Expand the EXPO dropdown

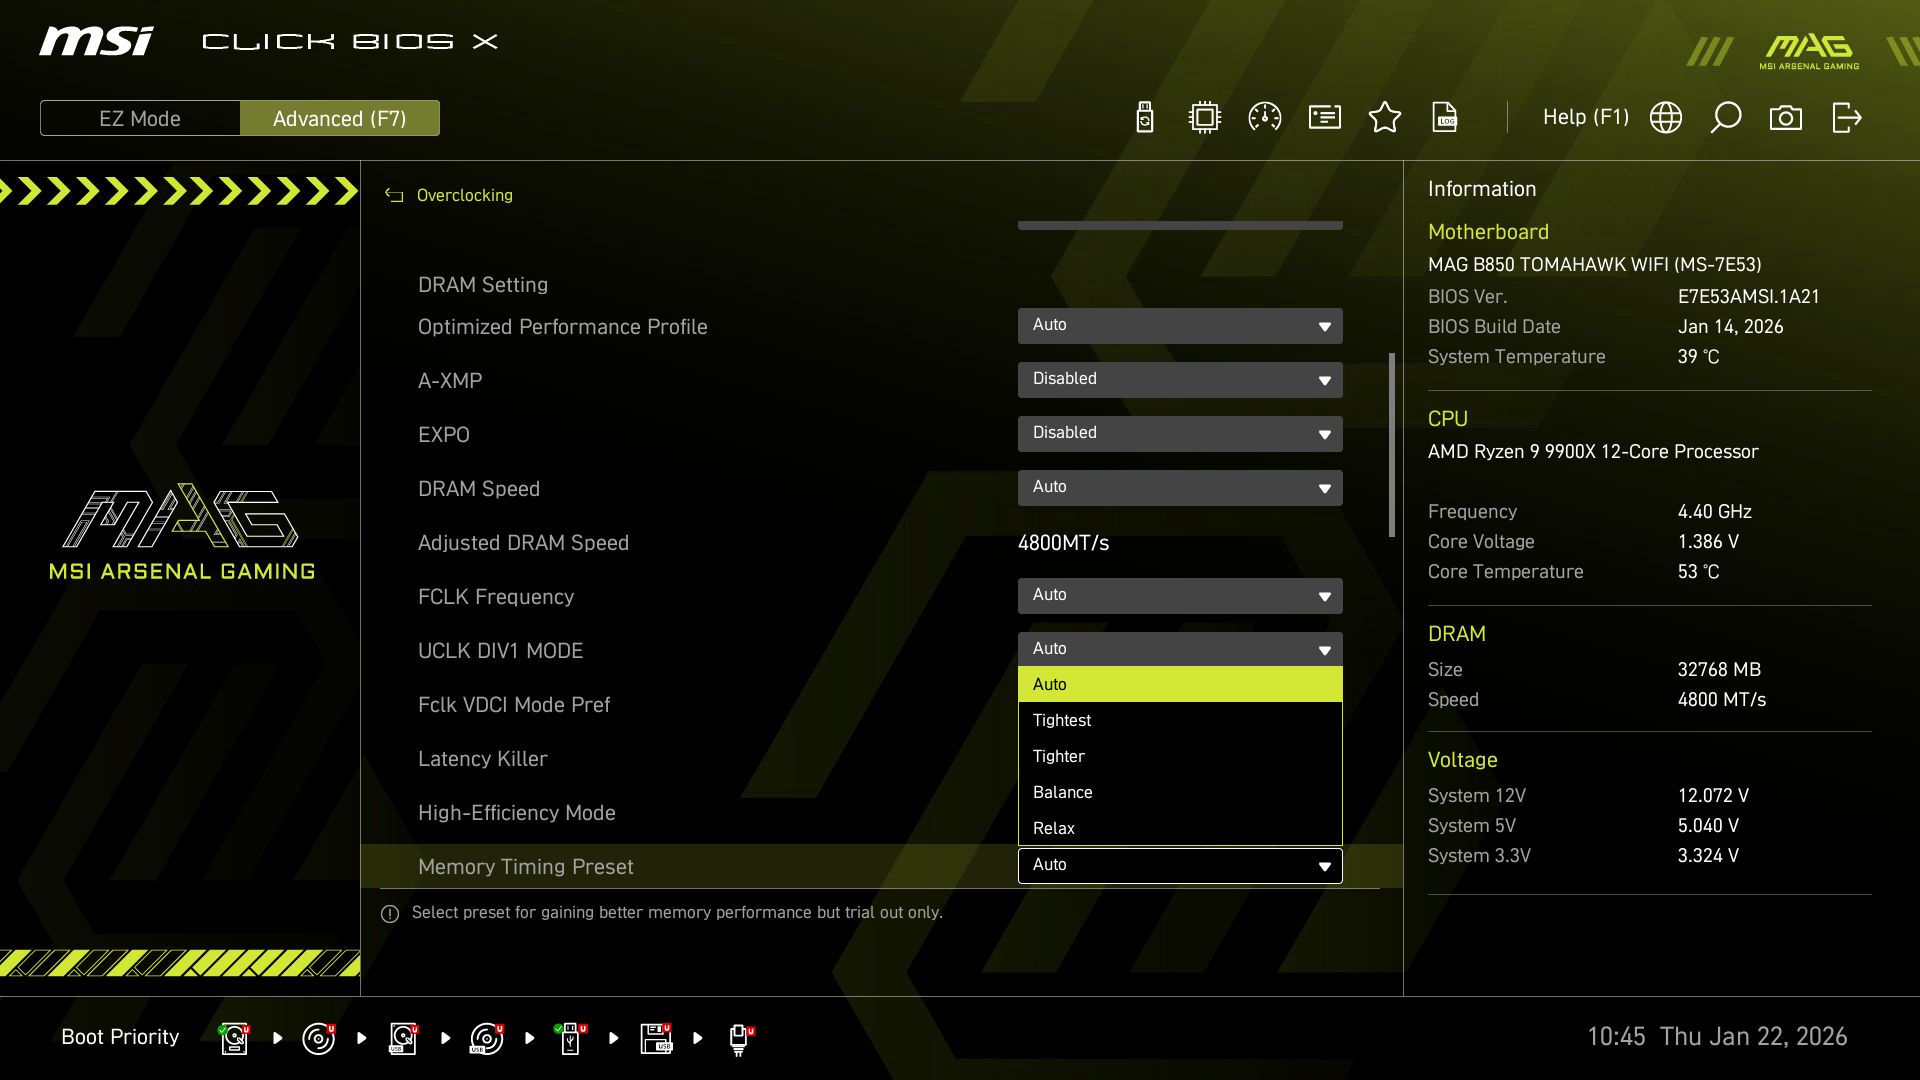pyautogui.click(x=1180, y=434)
